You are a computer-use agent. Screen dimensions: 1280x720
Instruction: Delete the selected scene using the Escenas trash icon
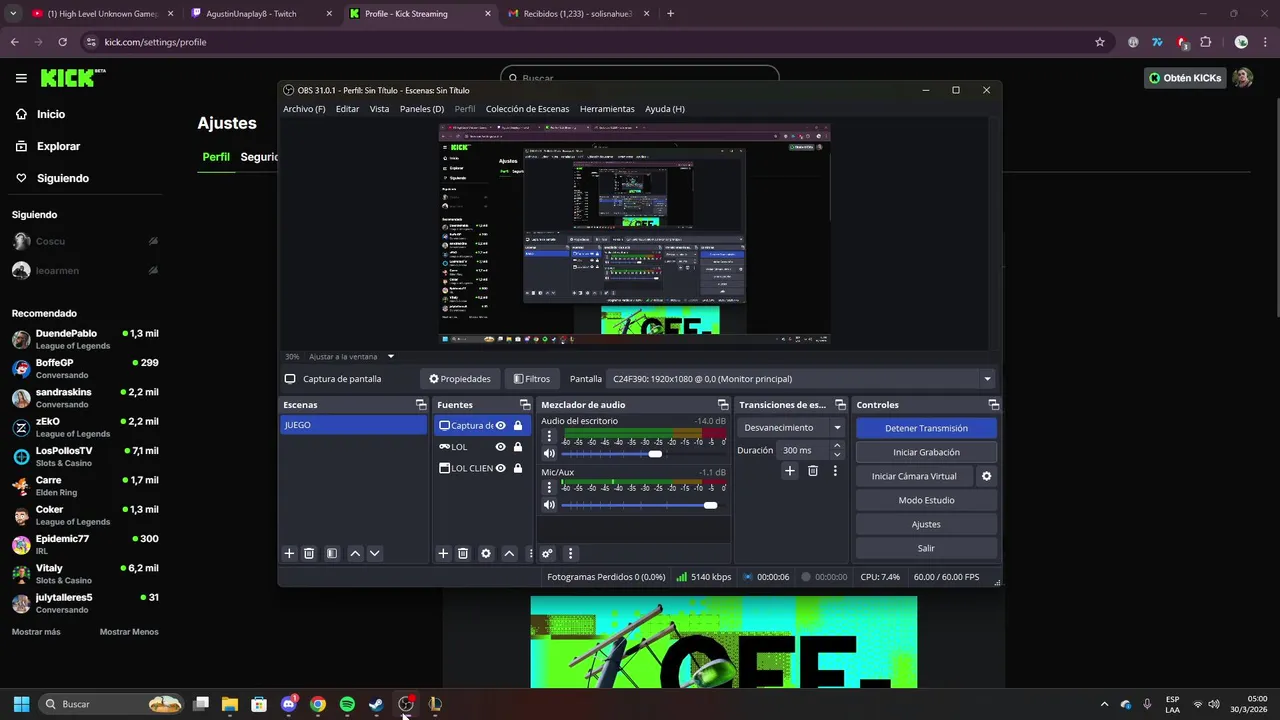(309, 553)
